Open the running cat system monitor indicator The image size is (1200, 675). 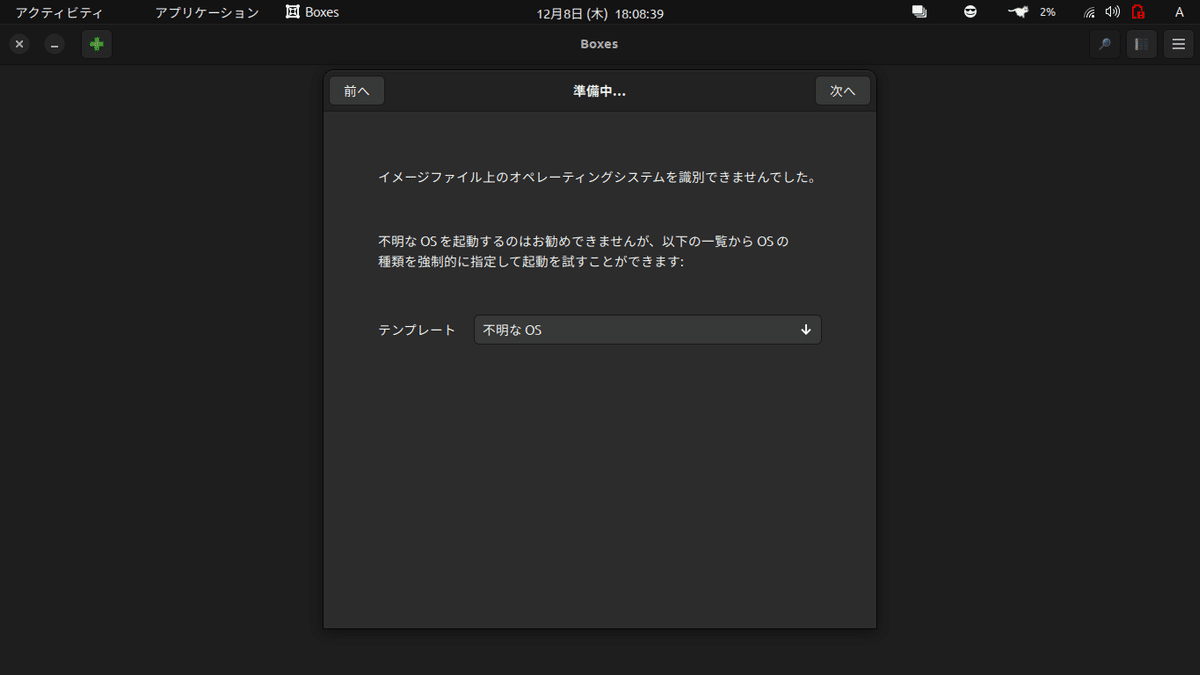[x=1016, y=13]
